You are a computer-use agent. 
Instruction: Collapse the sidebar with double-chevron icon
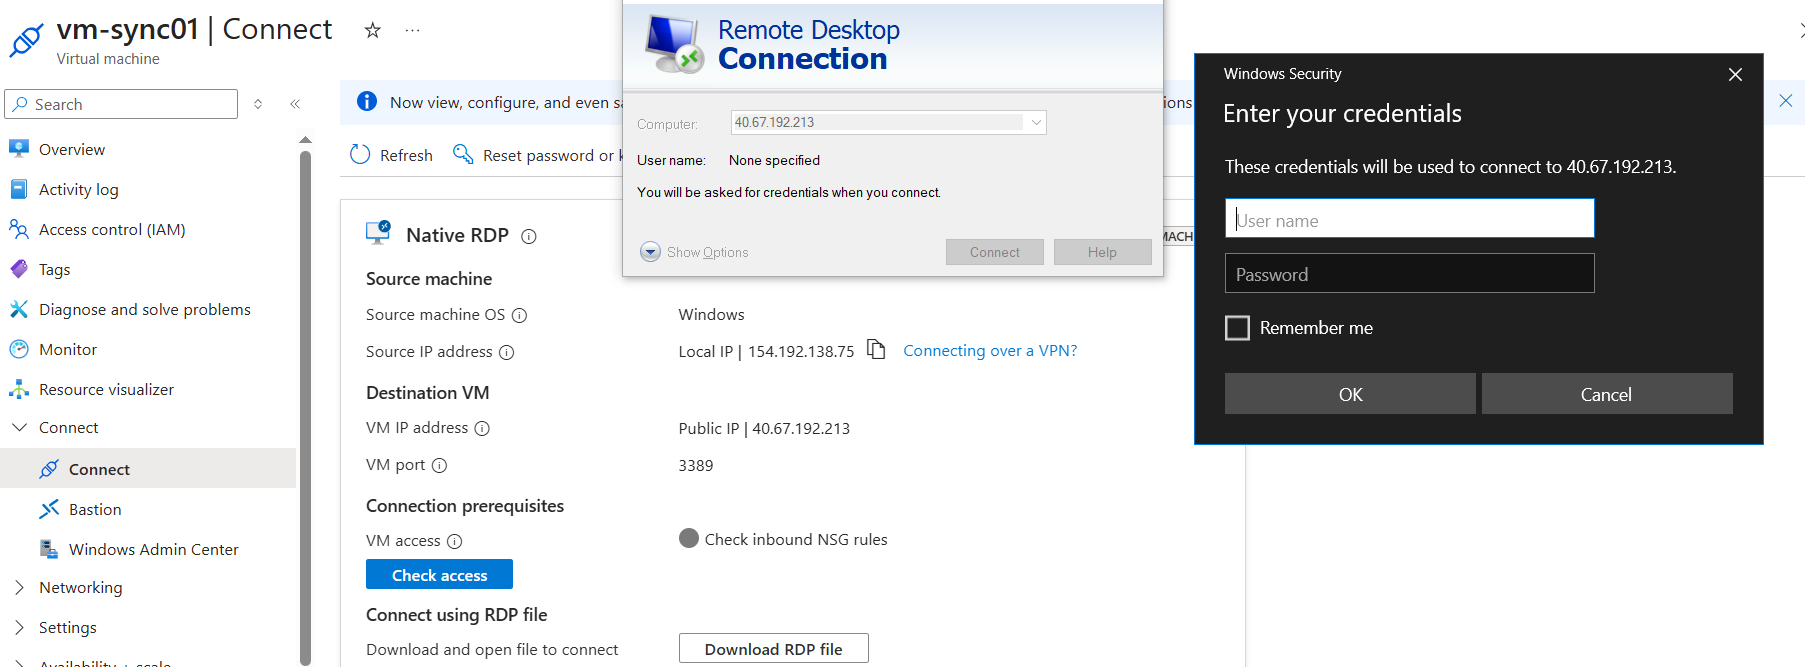click(x=295, y=104)
